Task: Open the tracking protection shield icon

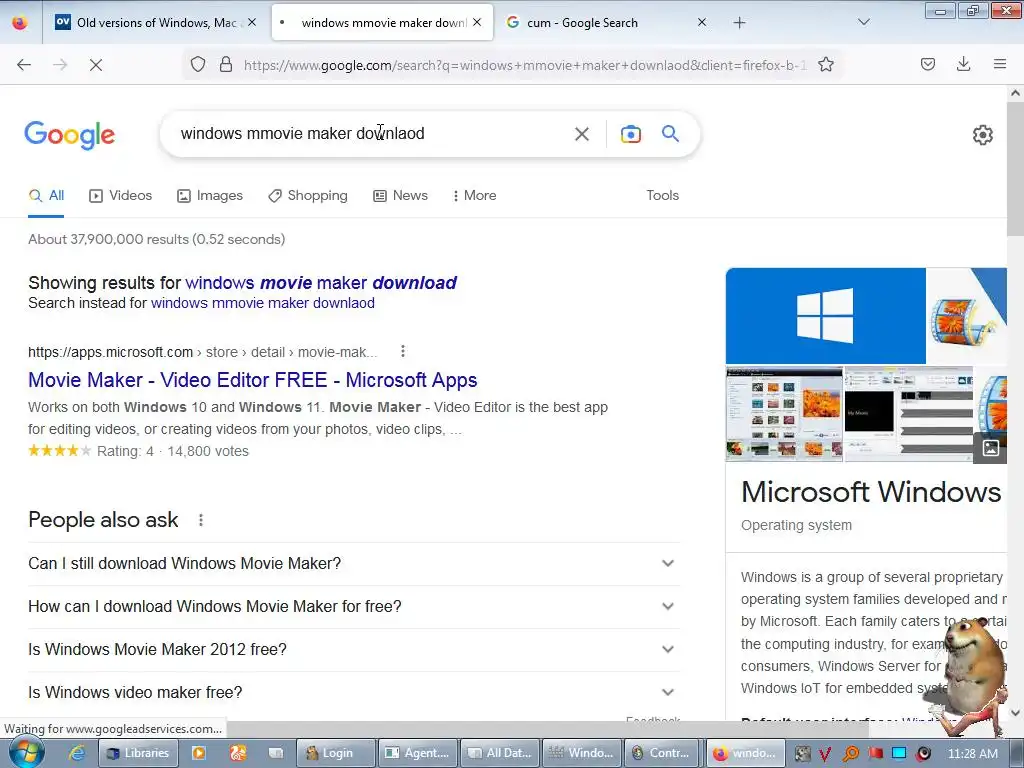Action: point(198,65)
